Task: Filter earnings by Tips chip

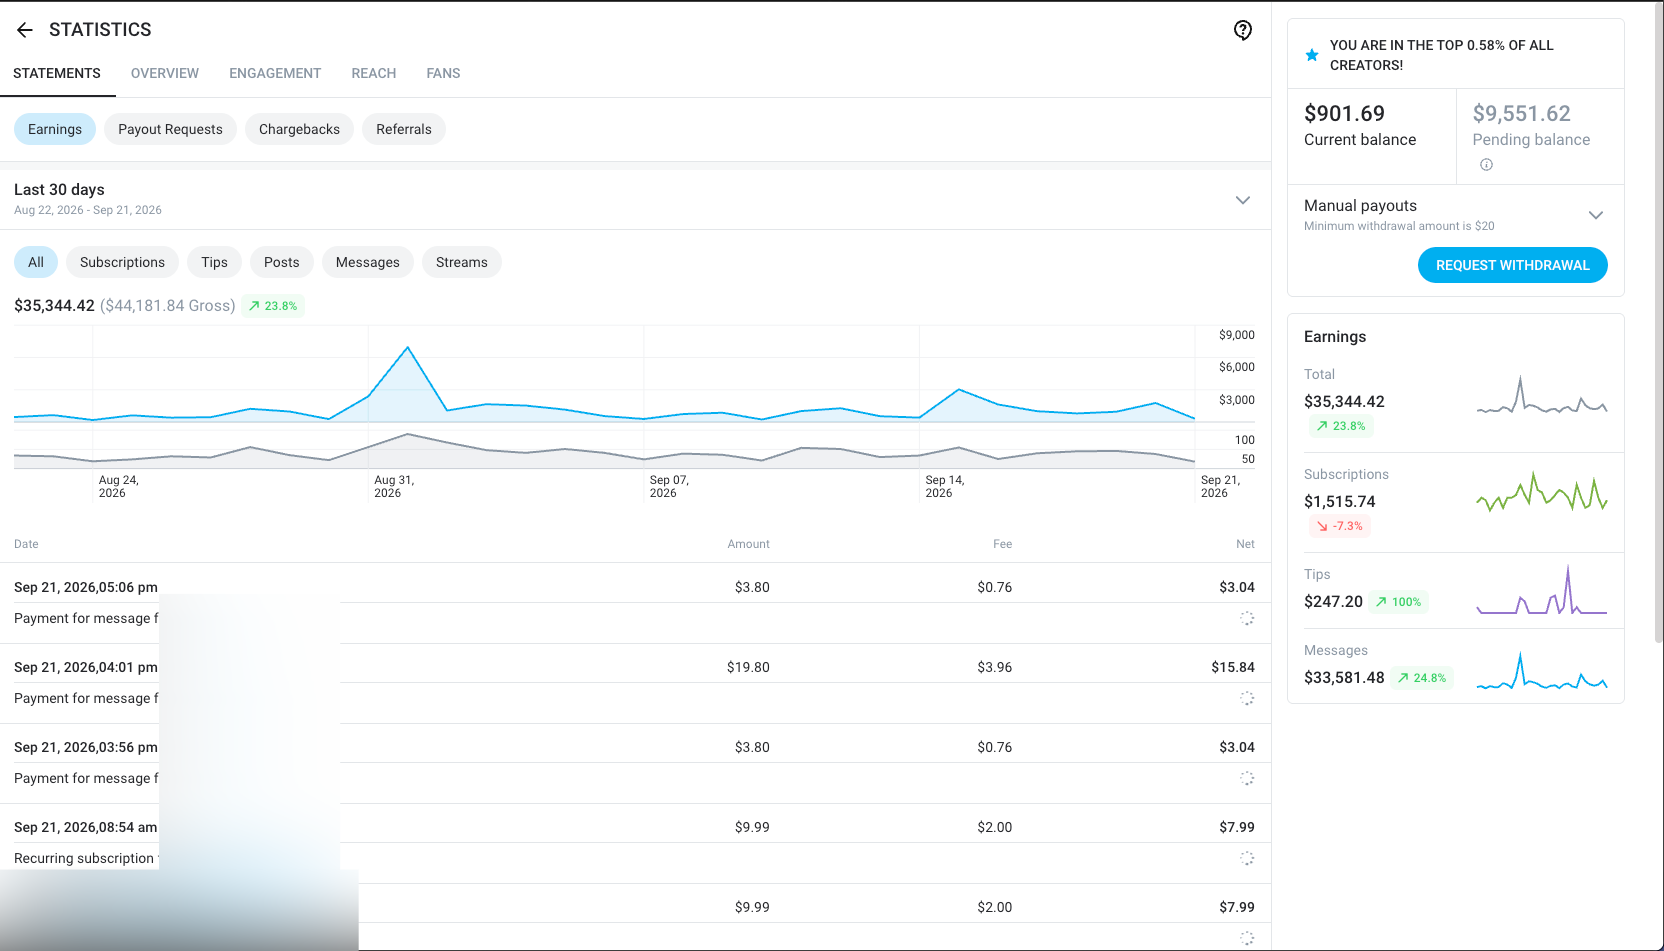Action: pyautogui.click(x=214, y=262)
